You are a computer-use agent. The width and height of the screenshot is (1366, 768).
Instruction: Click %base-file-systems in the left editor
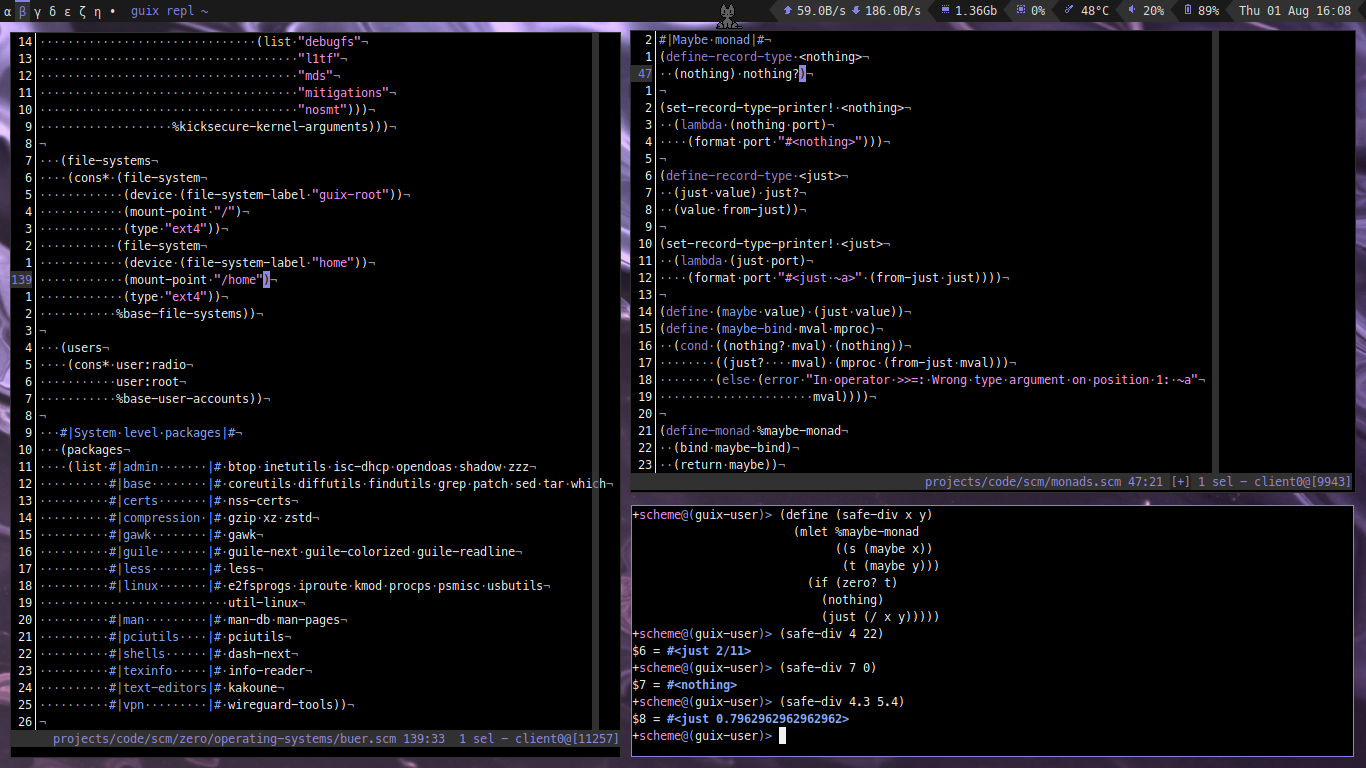pos(178,313)
